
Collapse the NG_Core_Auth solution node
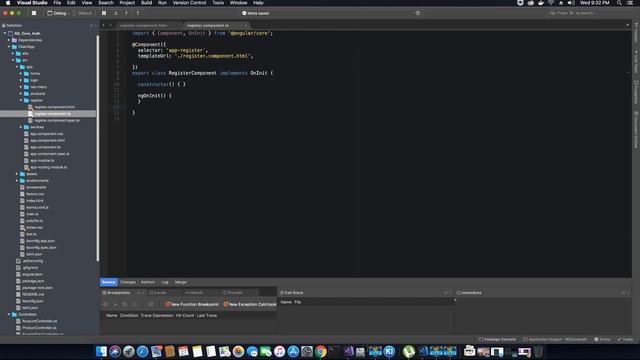[5, 33]
